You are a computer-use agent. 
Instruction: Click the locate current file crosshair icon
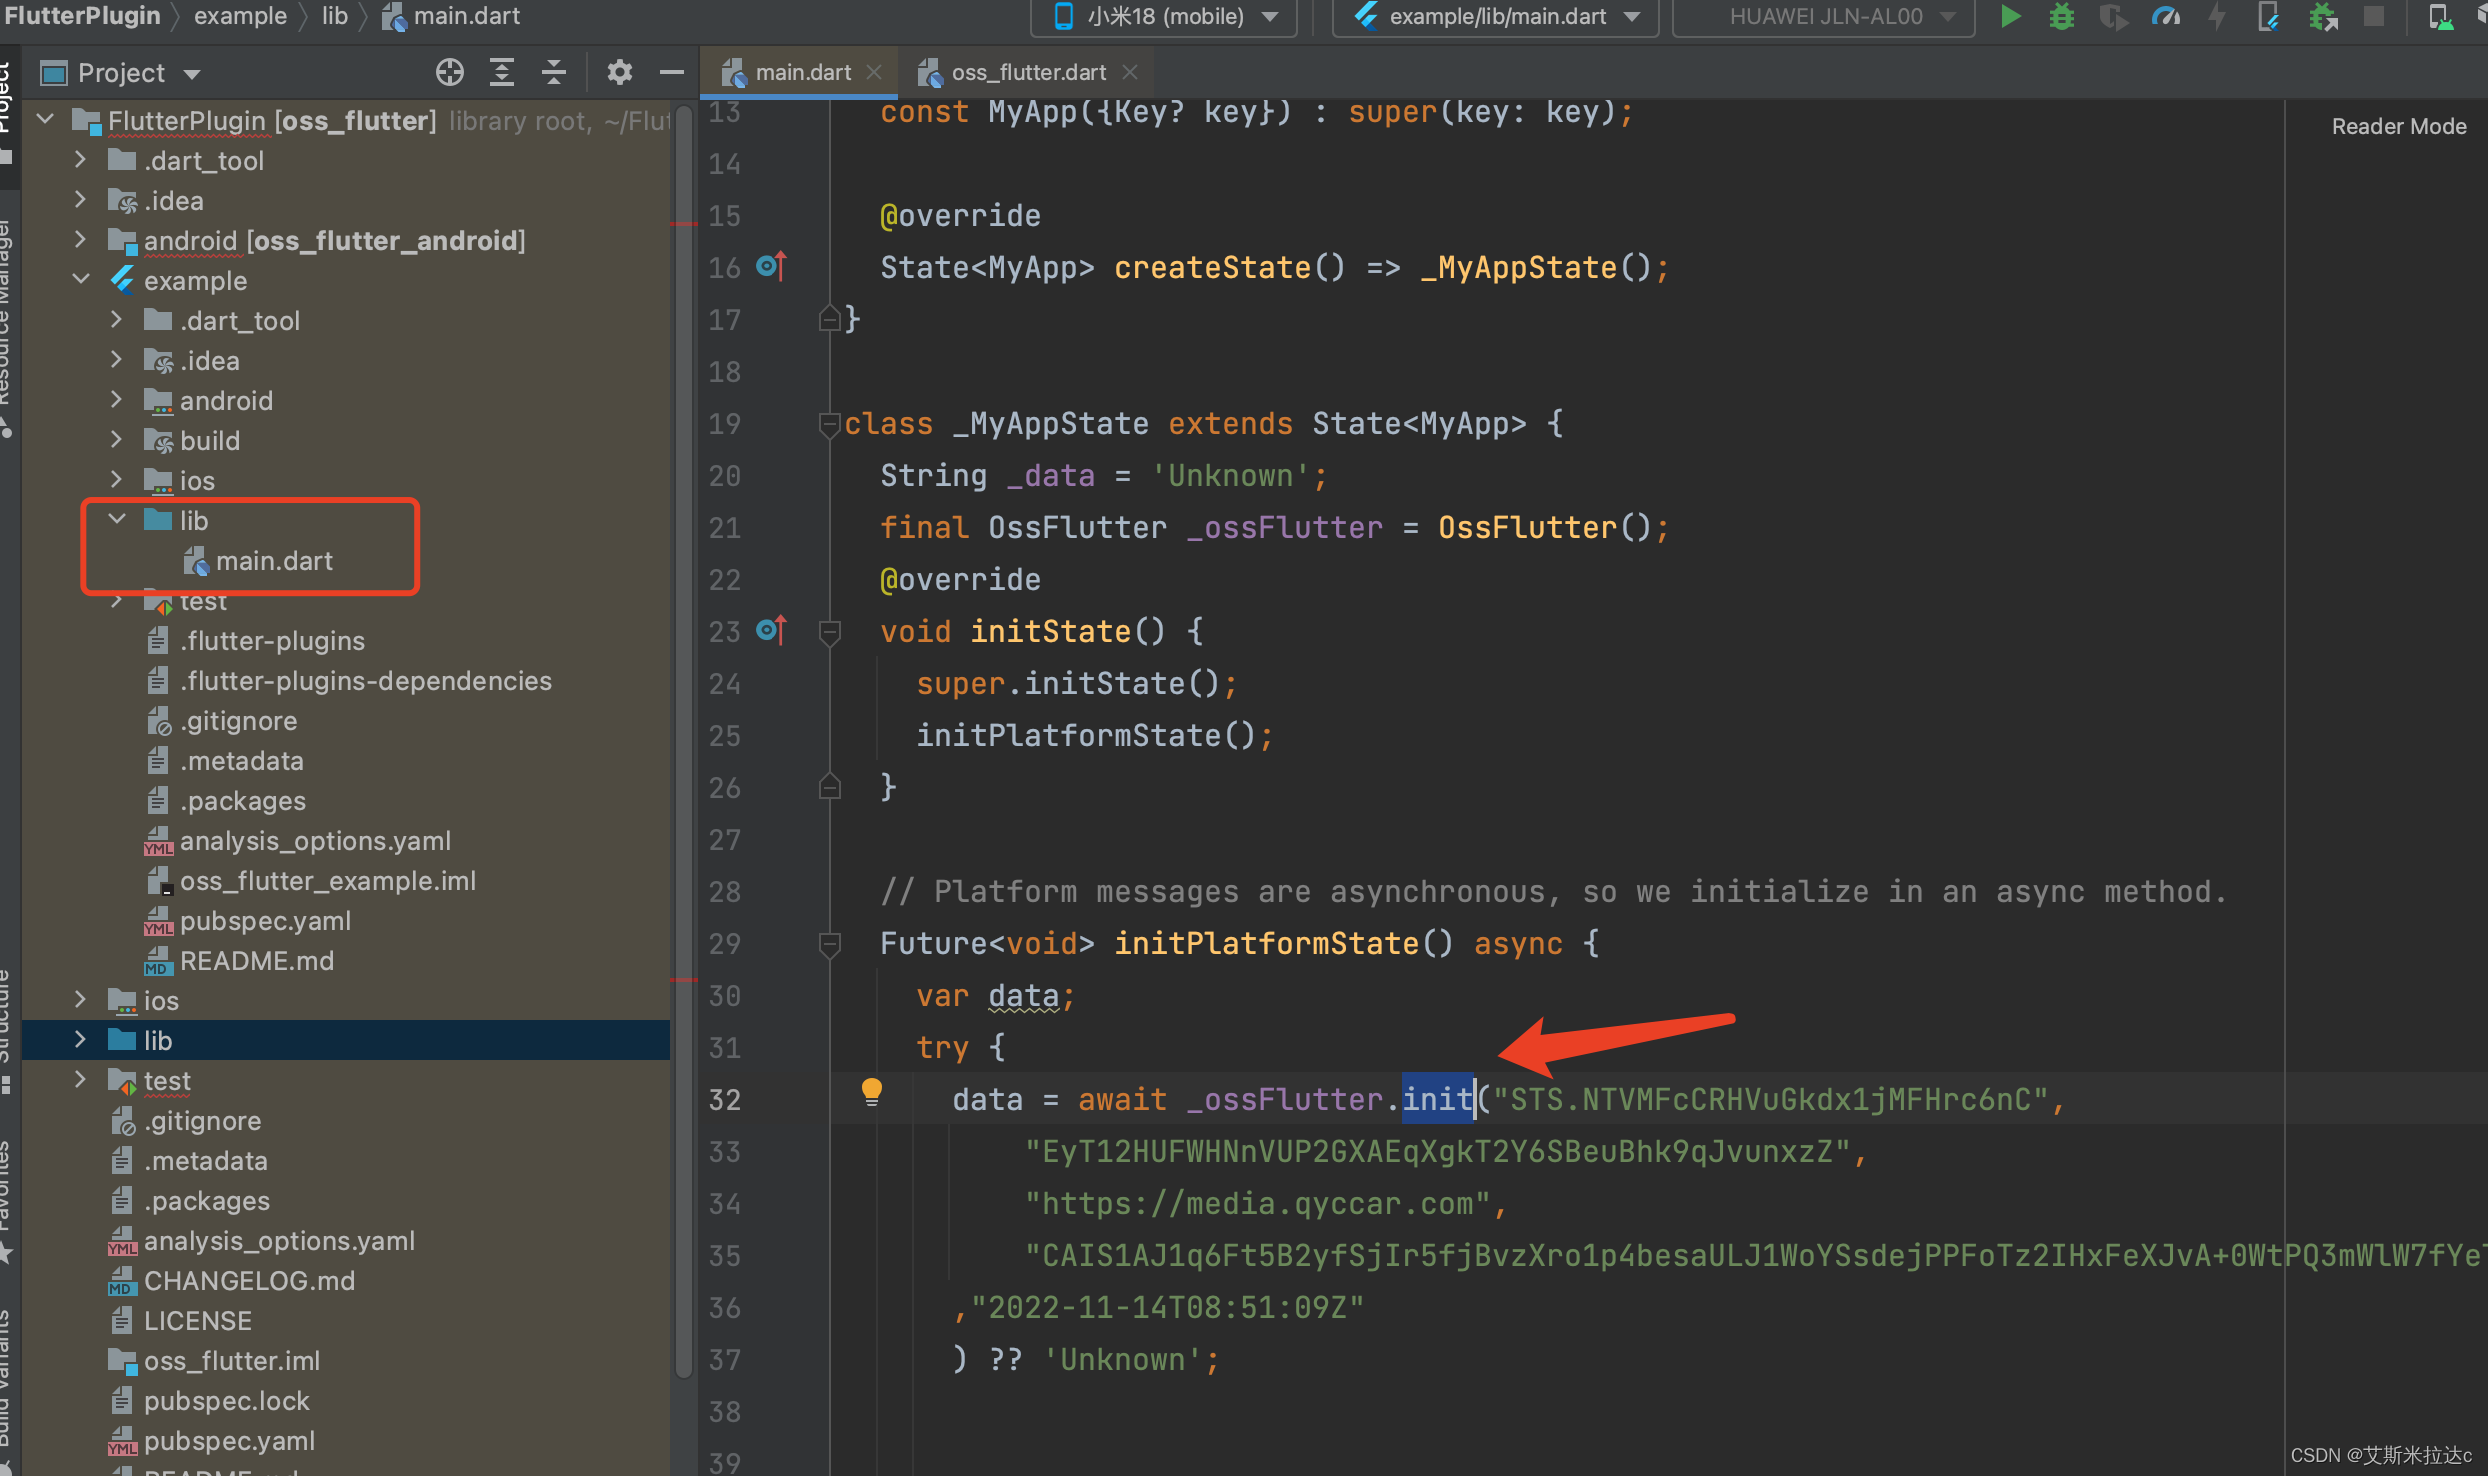(x=449, y=72)
